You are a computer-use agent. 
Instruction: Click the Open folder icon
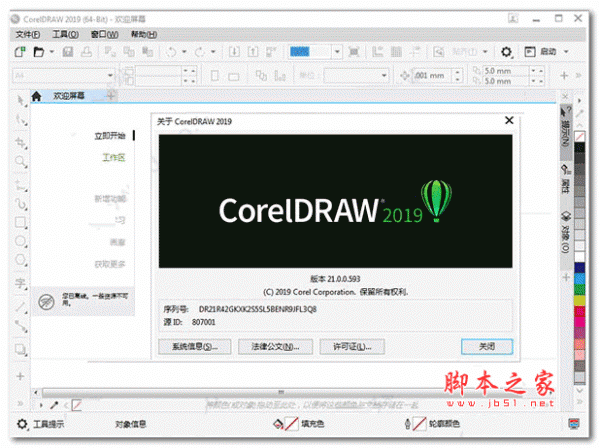[x=39, y=52]
